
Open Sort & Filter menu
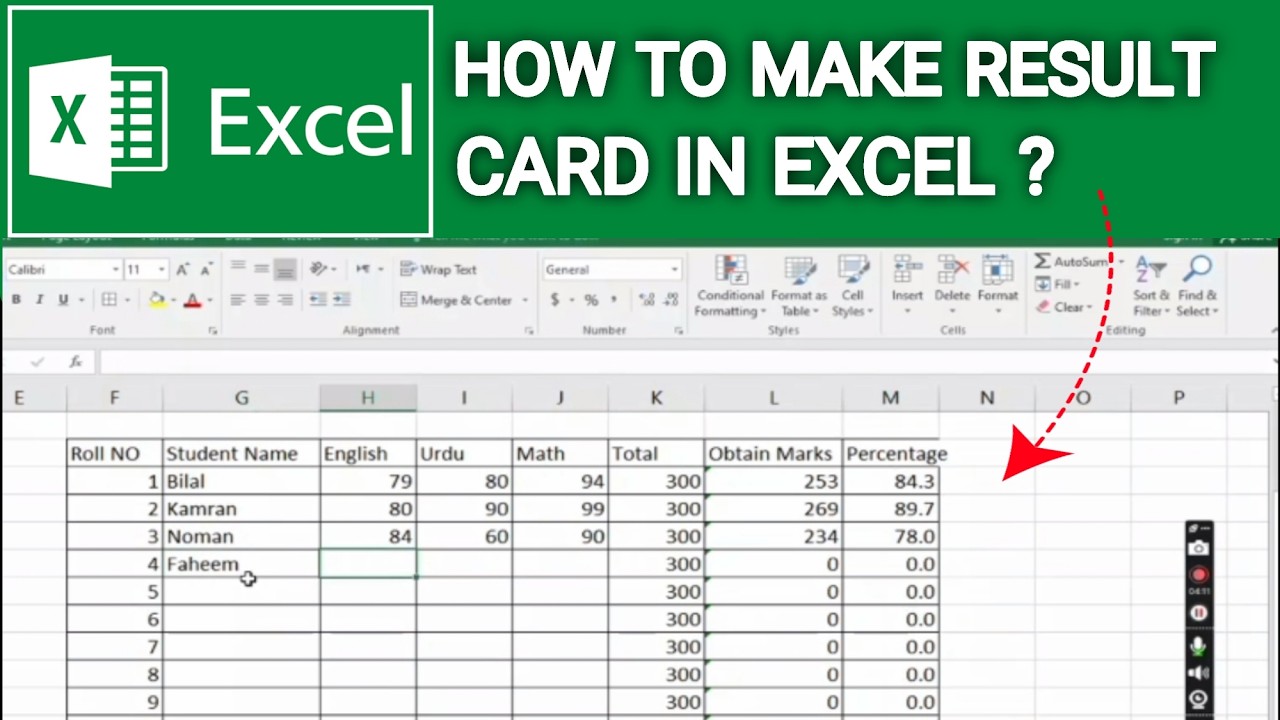pos(1151,287)
